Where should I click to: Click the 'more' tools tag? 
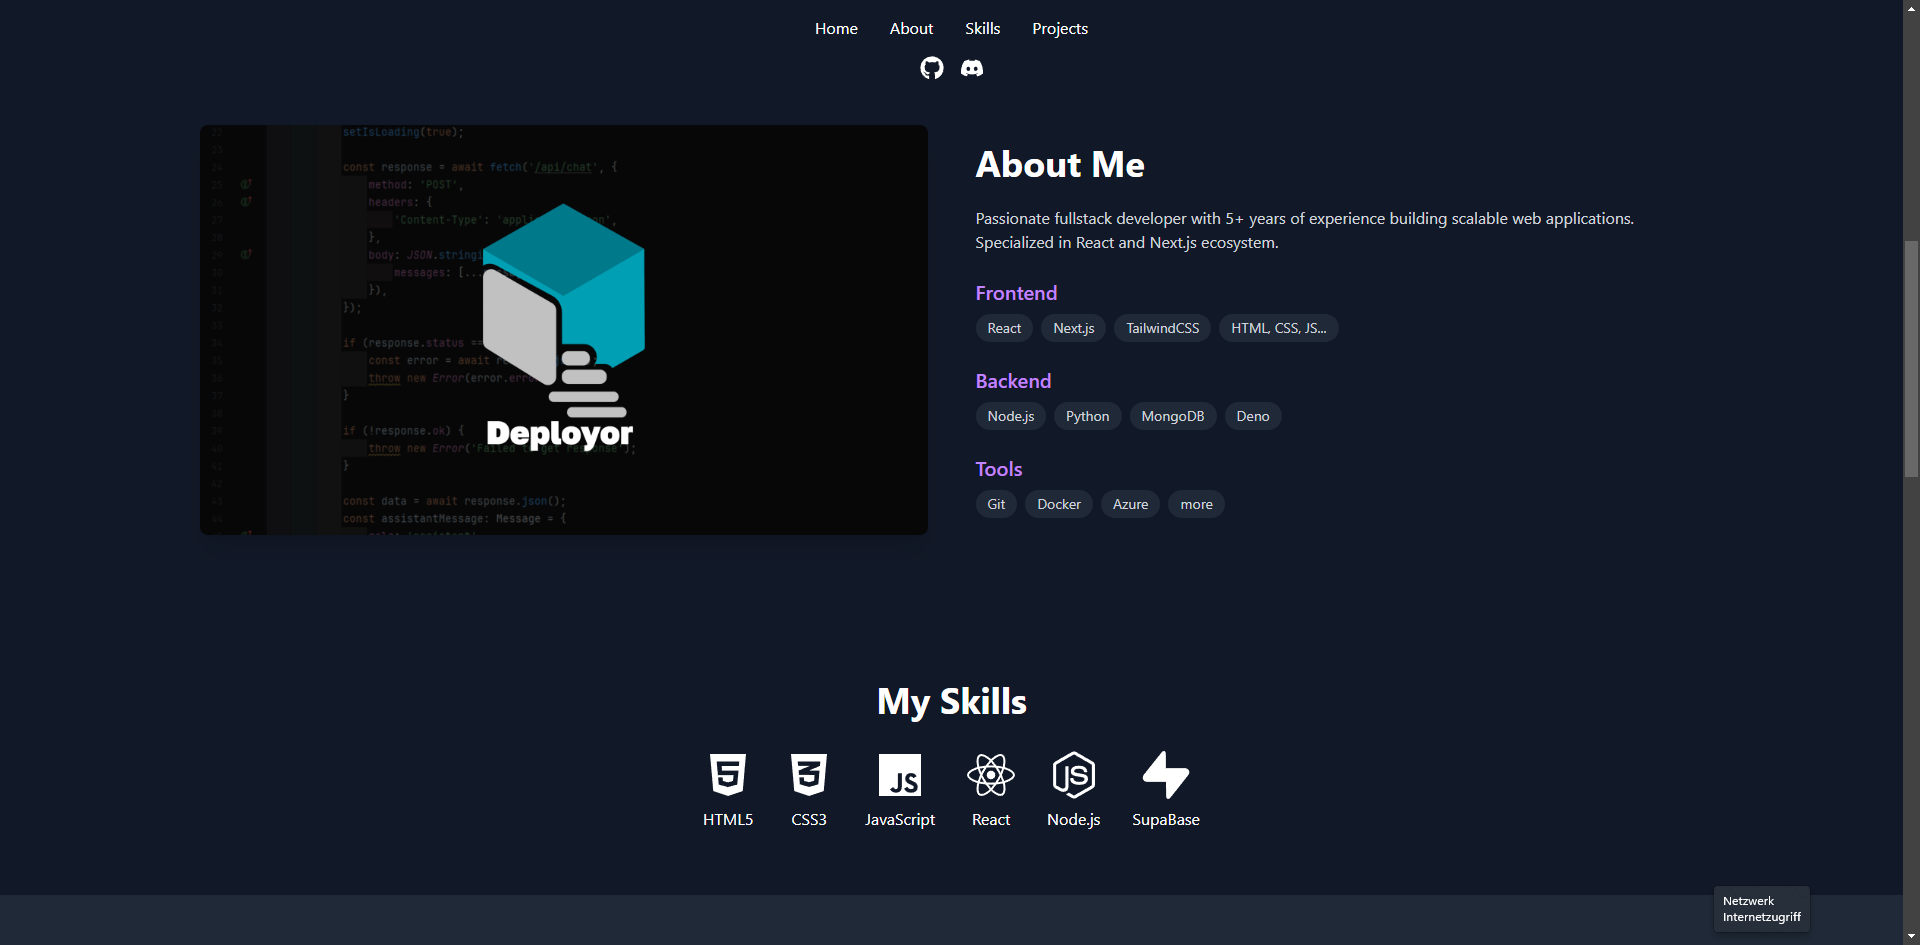(x=1197, y=504)
